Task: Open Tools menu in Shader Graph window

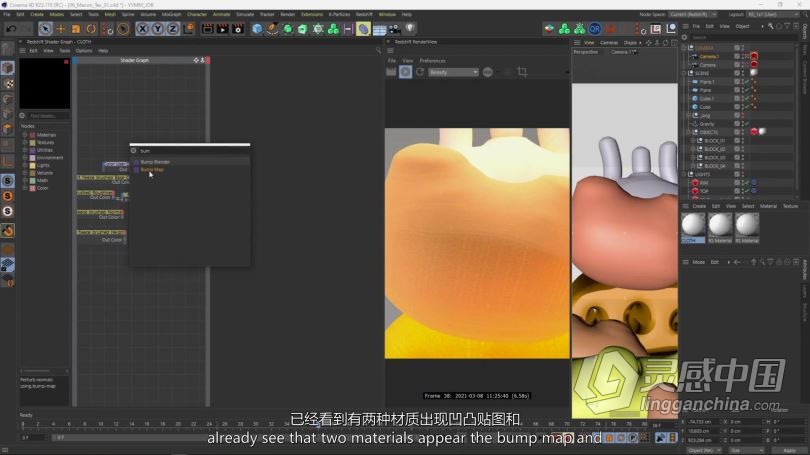Action: click(x=65, y=51)
